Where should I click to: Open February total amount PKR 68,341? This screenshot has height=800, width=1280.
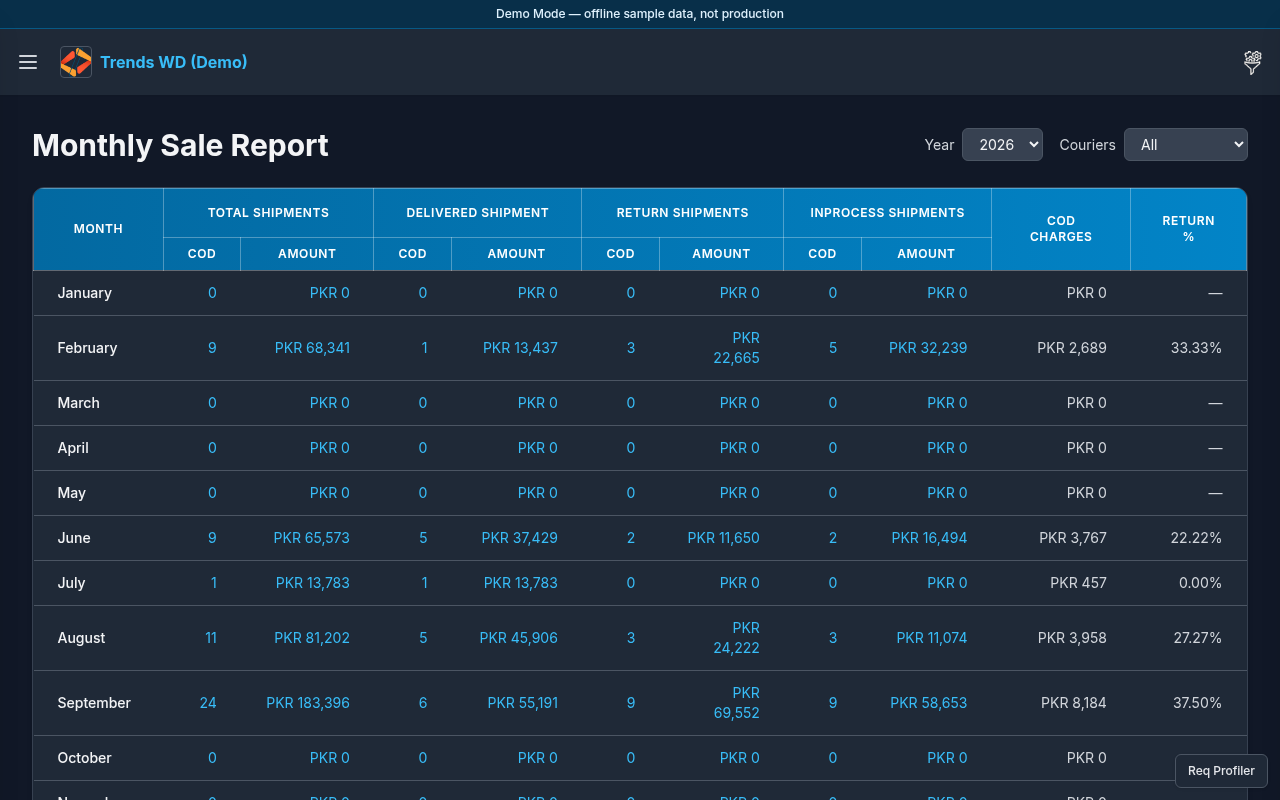pyautogui.click(x=312, y=348)
